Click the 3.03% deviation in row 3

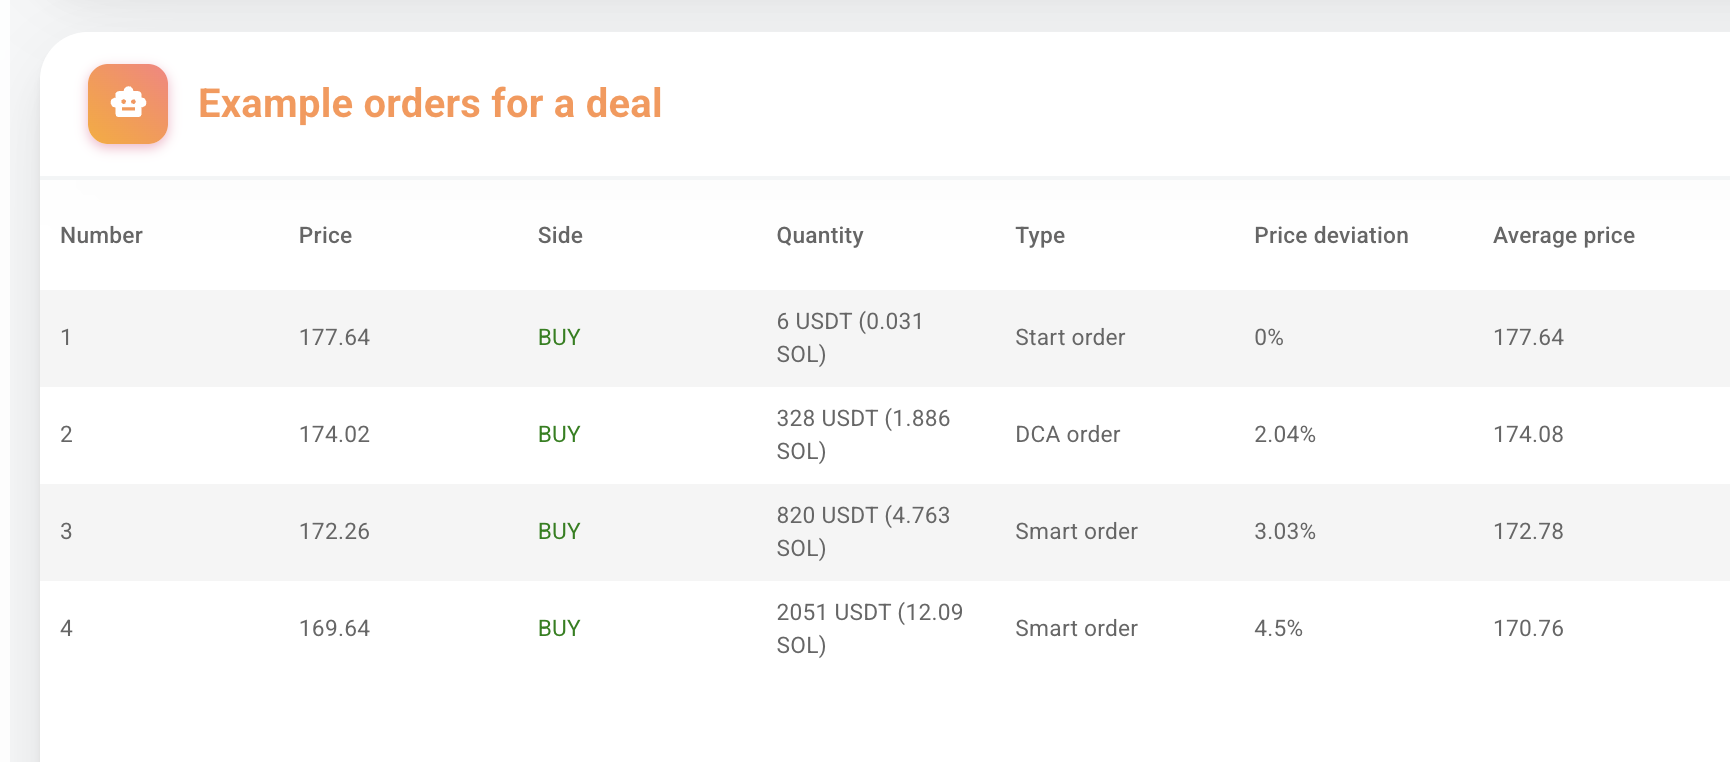coord(1285,532)
